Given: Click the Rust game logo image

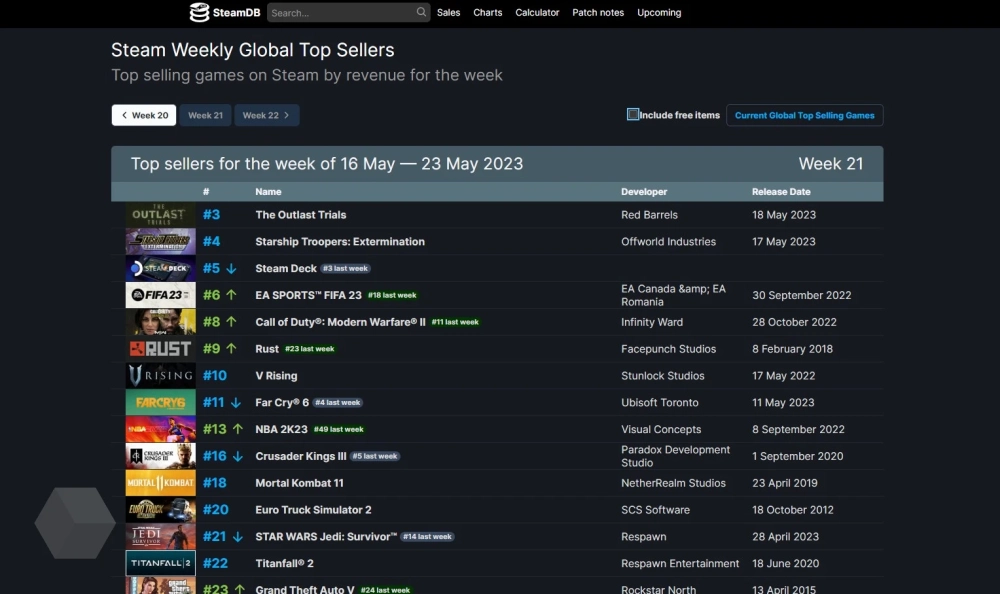Looking at the screenshot, I should pyautogui.click(x=160, y=349).
